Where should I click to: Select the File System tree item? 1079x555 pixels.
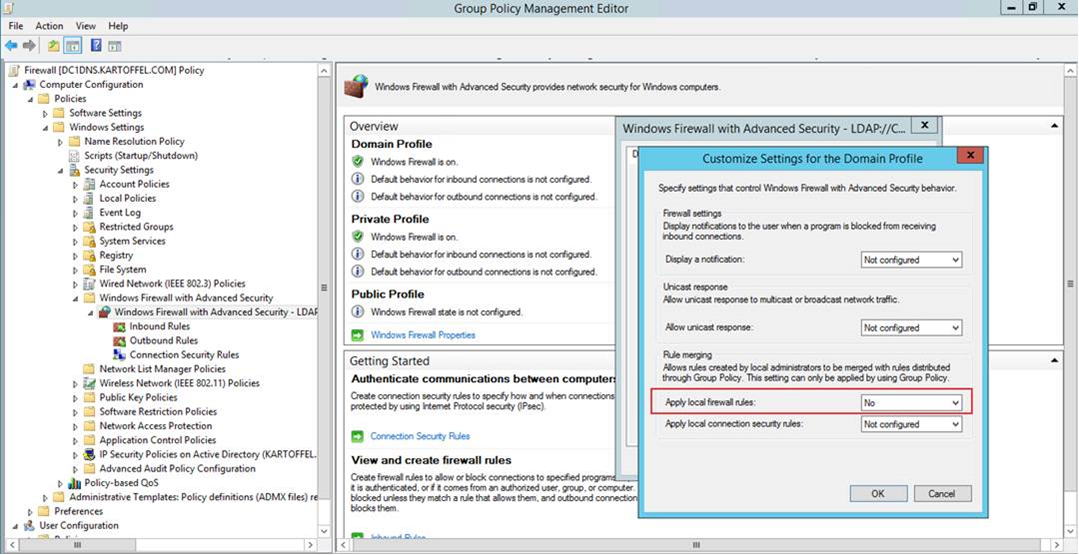click(x=122, y=270)
